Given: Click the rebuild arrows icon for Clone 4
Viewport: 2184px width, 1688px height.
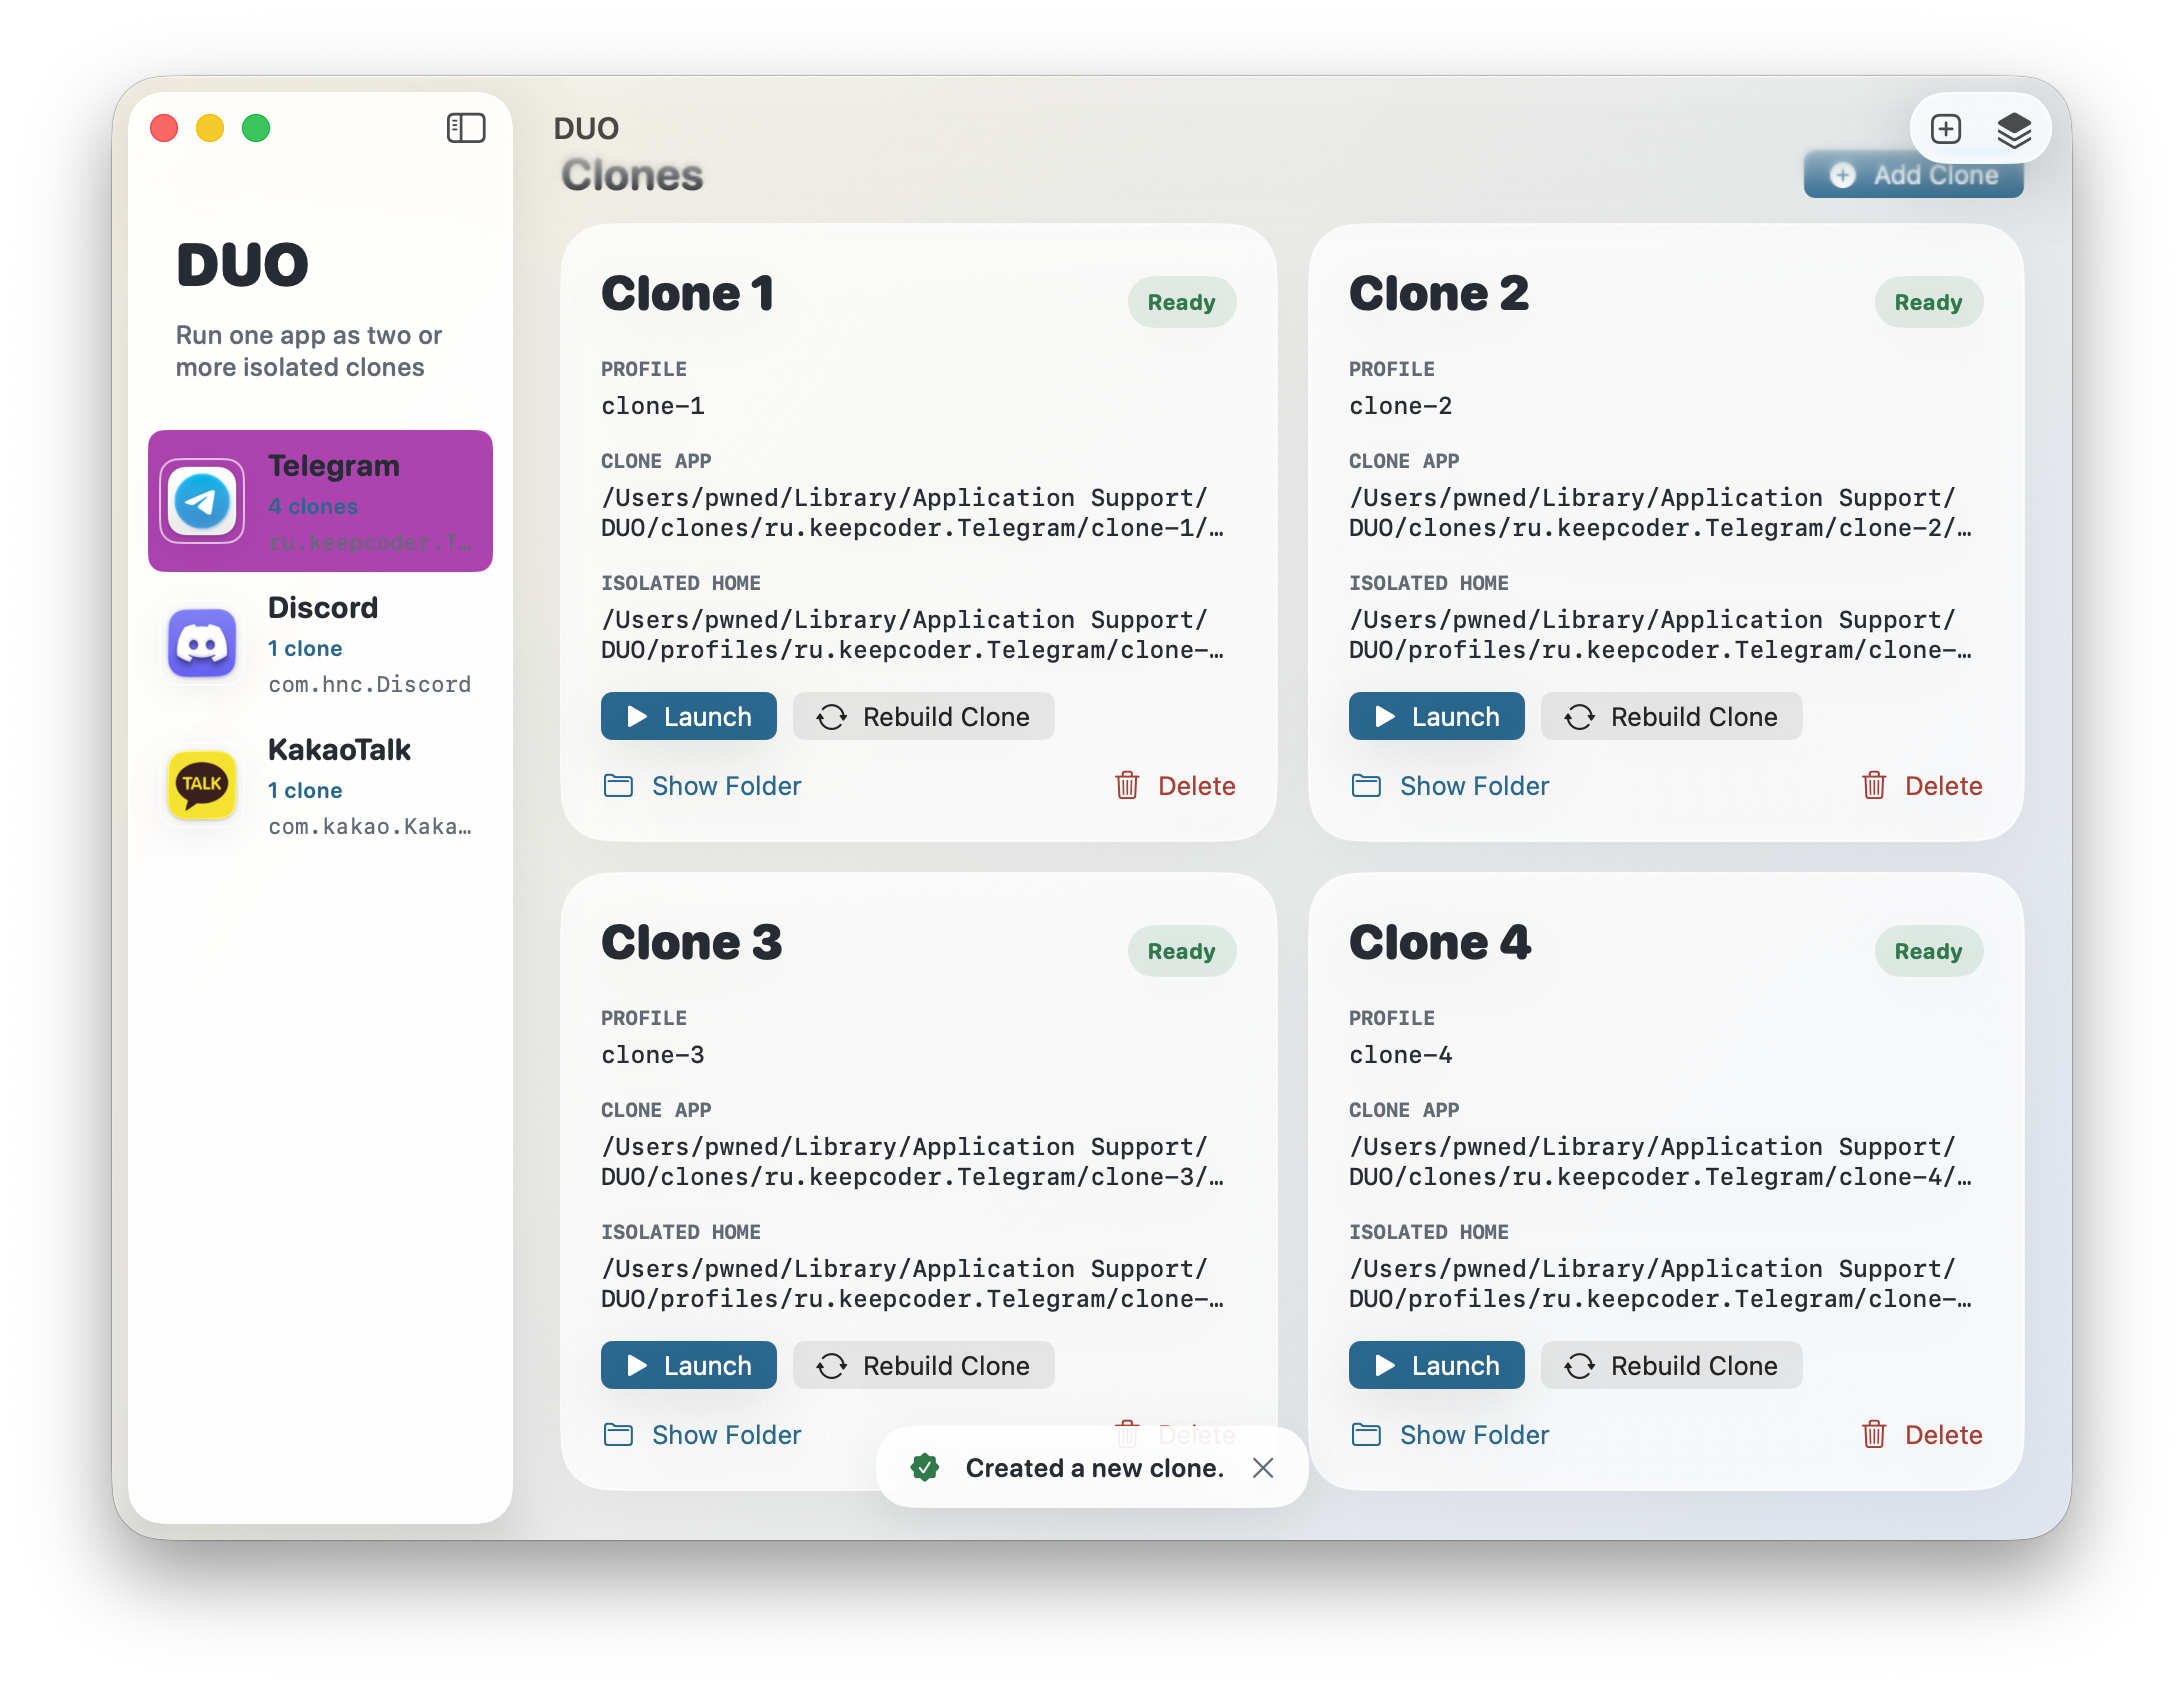Looking at the screenshot, I should click(x=1579, y=1365).
